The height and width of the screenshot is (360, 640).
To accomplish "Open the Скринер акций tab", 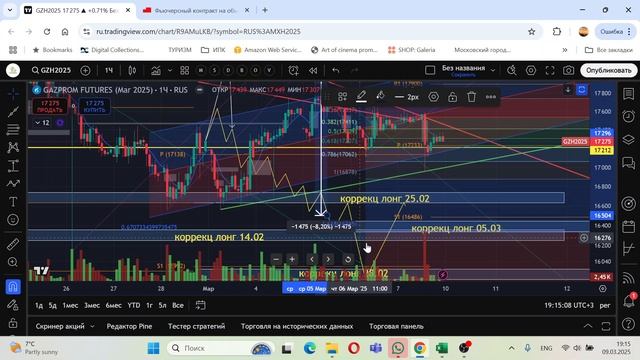I will click(x=60, y=326).
